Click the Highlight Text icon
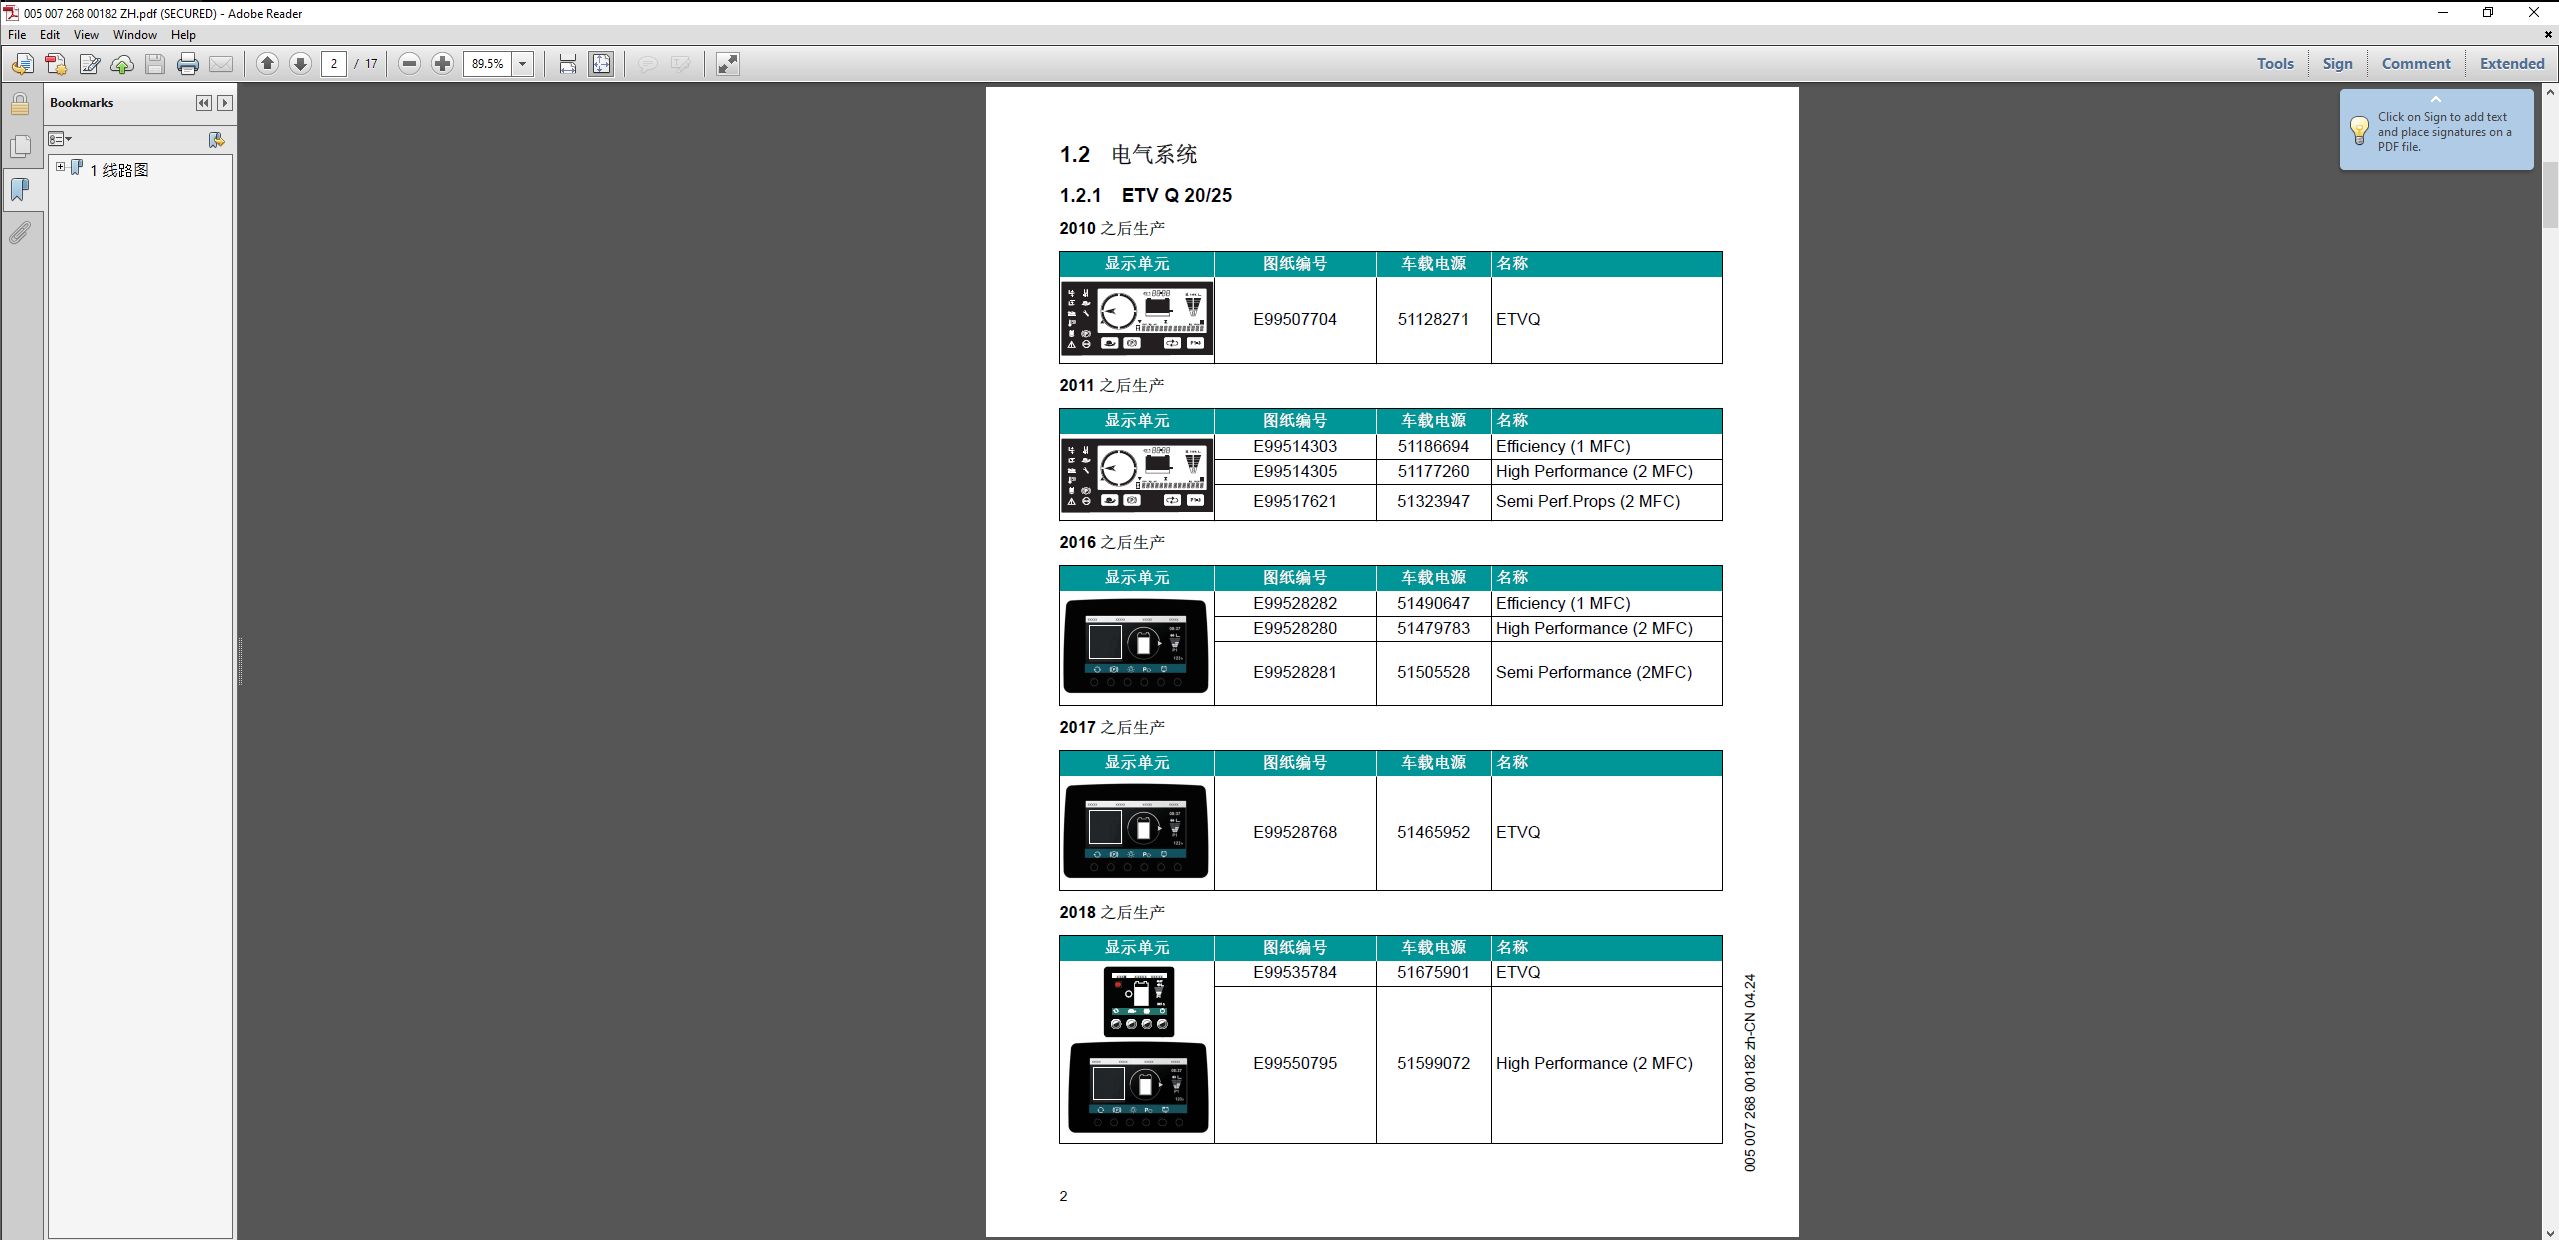This screenshot has width=2559, height=1240. pos(681,64)
